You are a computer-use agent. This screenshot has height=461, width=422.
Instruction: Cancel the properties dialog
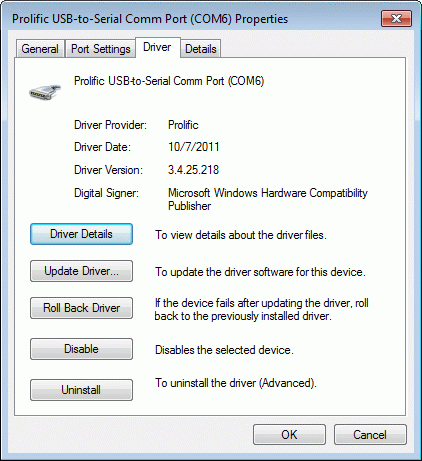(370, 435)
